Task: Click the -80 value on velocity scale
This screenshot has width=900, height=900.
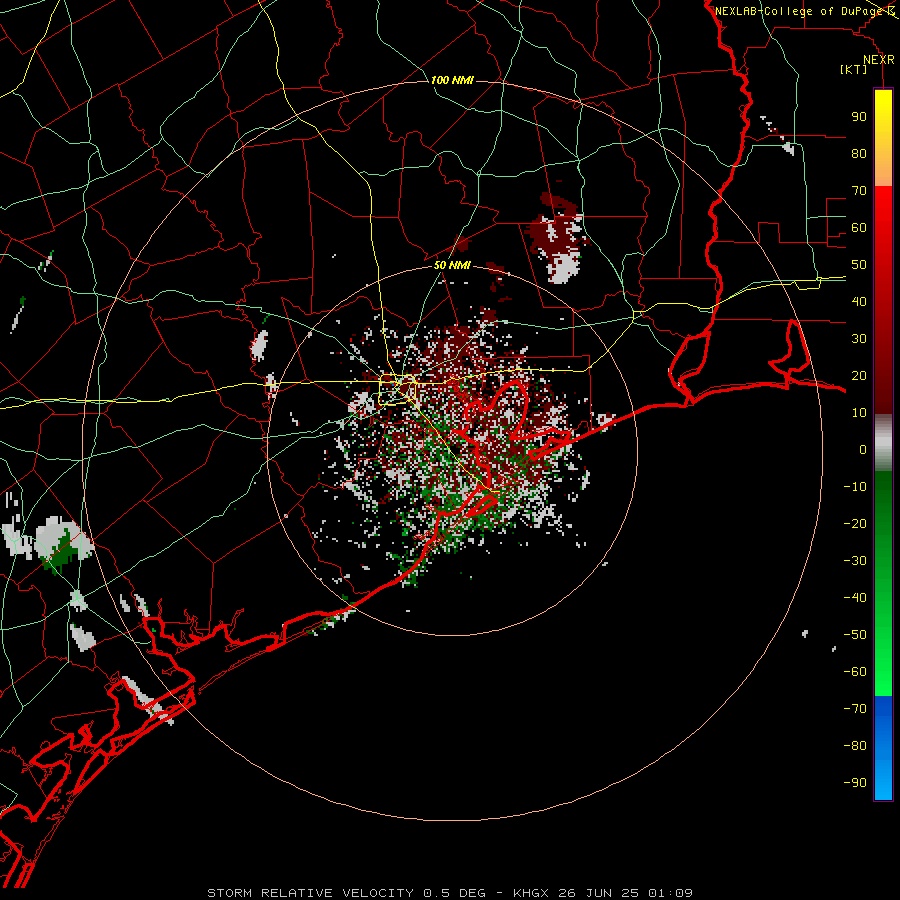Action: [855, 746]
